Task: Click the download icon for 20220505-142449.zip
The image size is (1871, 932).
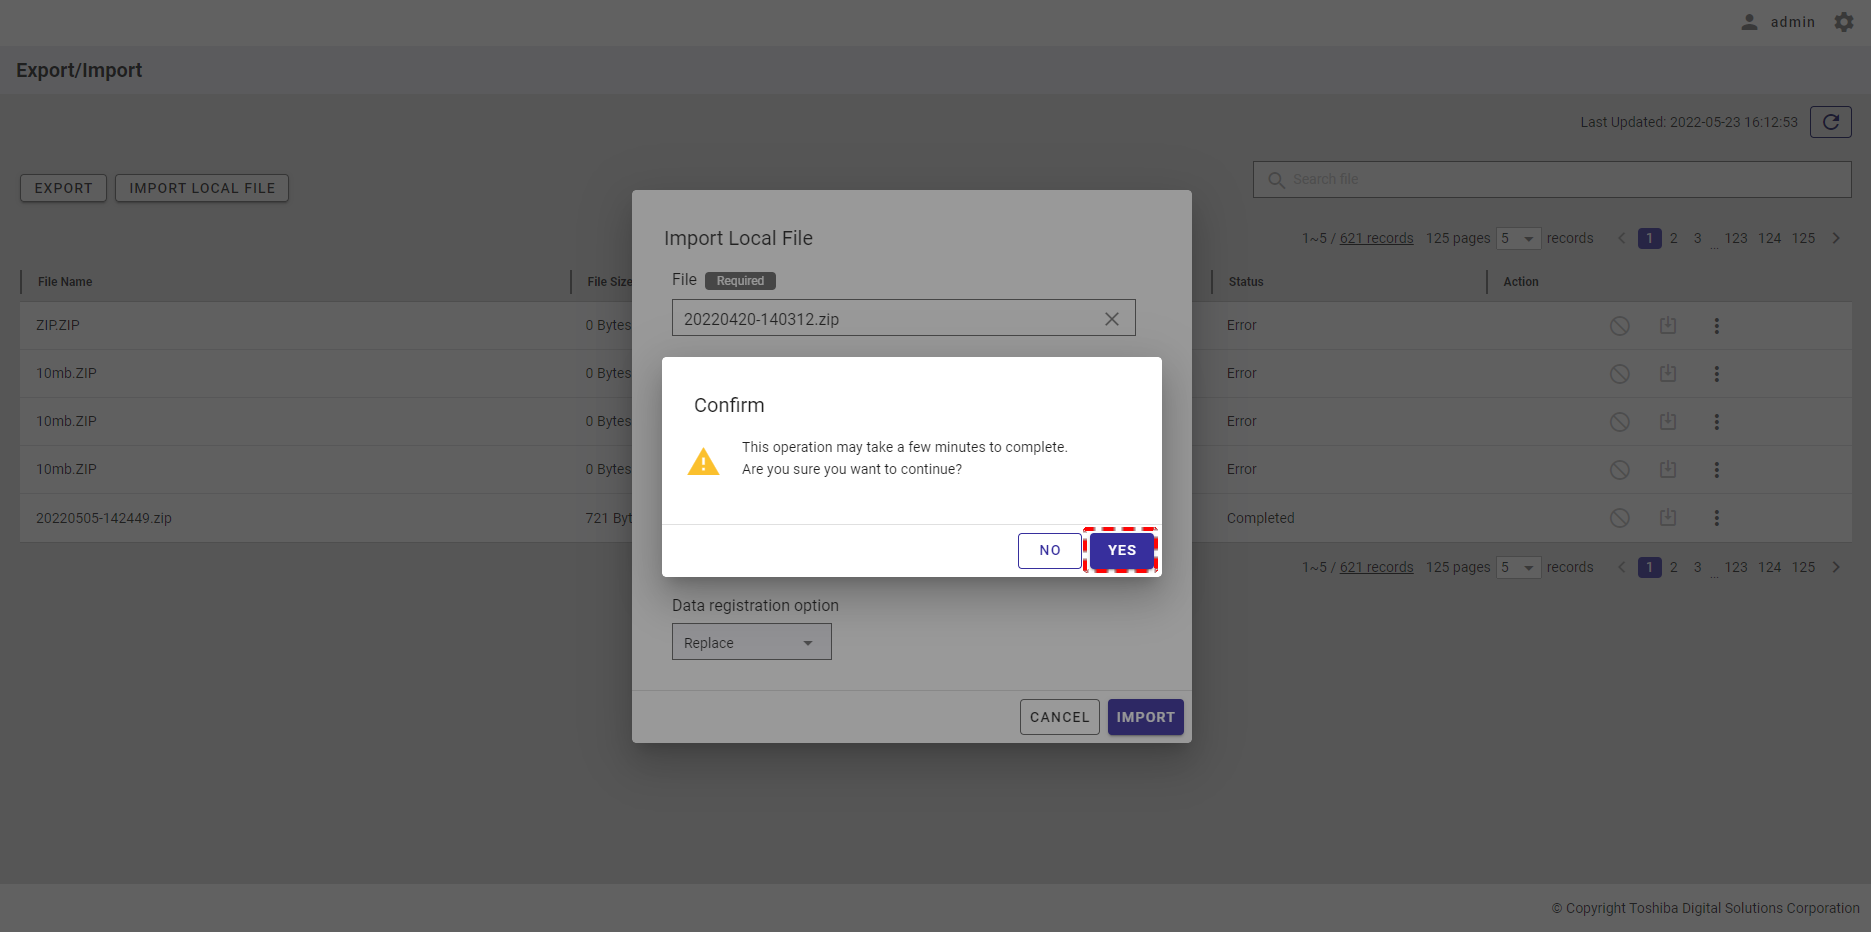Action: 1667,518
